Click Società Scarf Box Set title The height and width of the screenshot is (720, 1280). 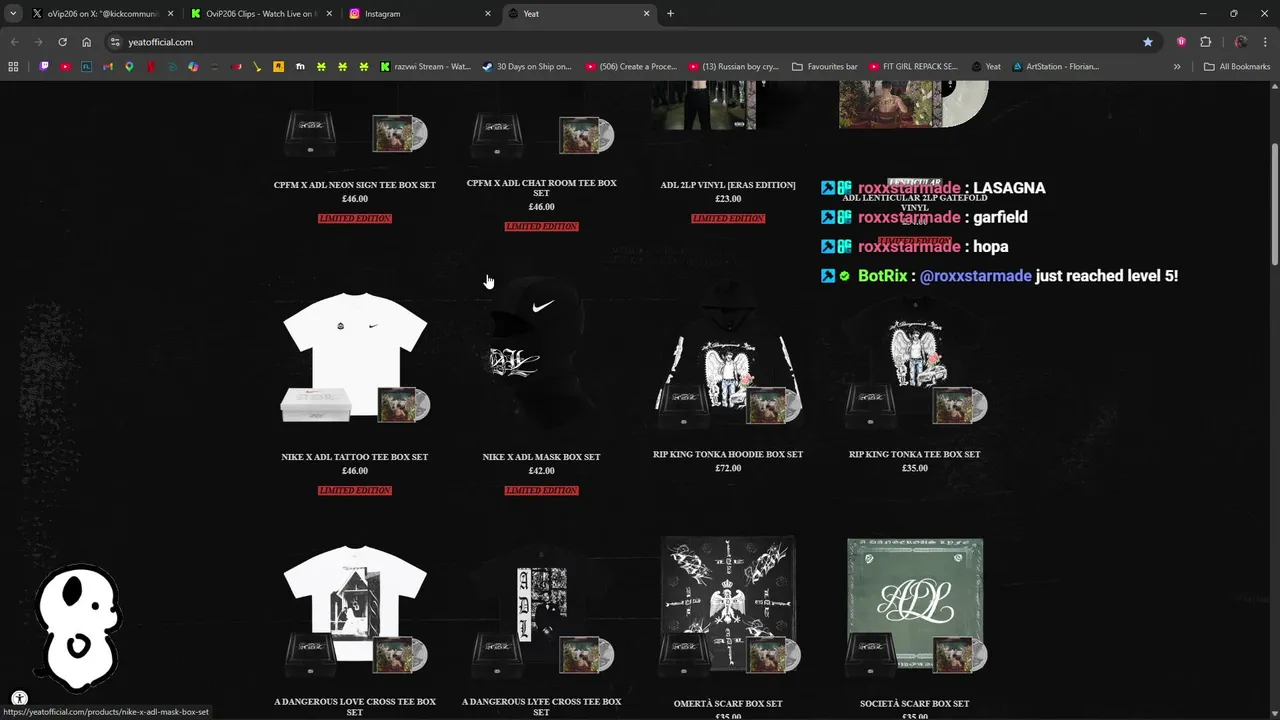pos(915,704)
